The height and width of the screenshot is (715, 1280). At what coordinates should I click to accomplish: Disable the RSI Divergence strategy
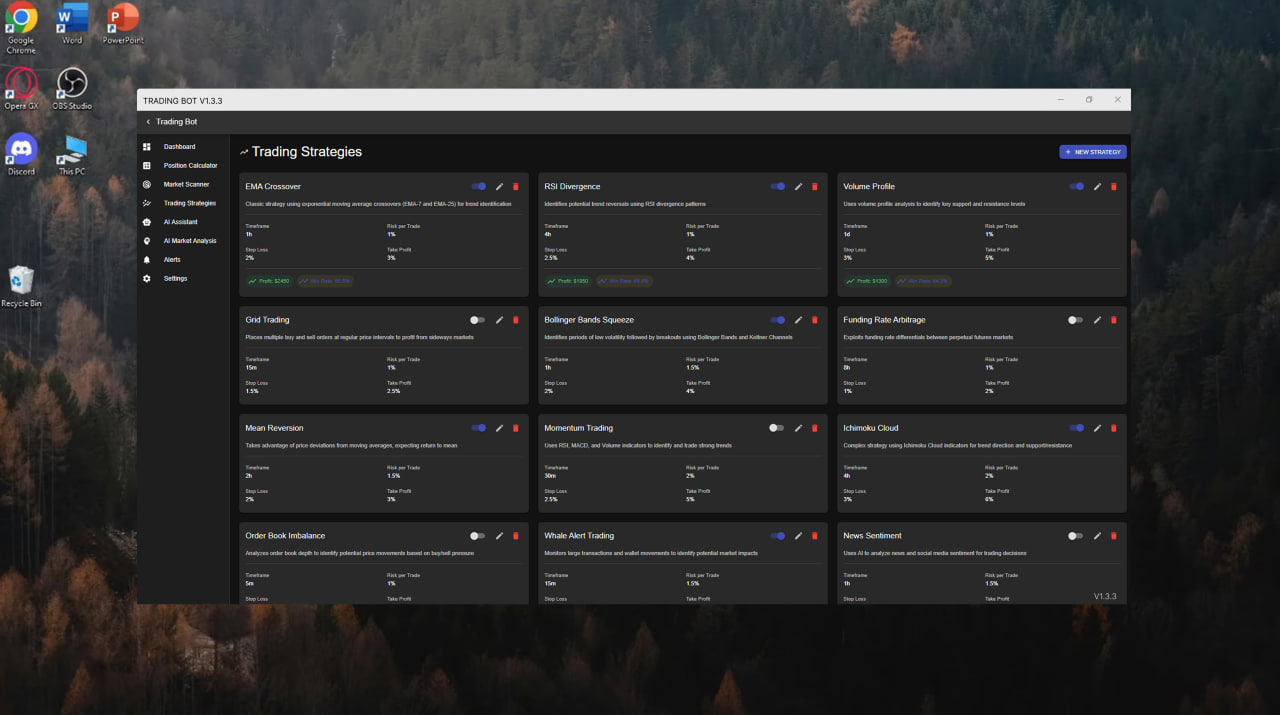[778, 186]
